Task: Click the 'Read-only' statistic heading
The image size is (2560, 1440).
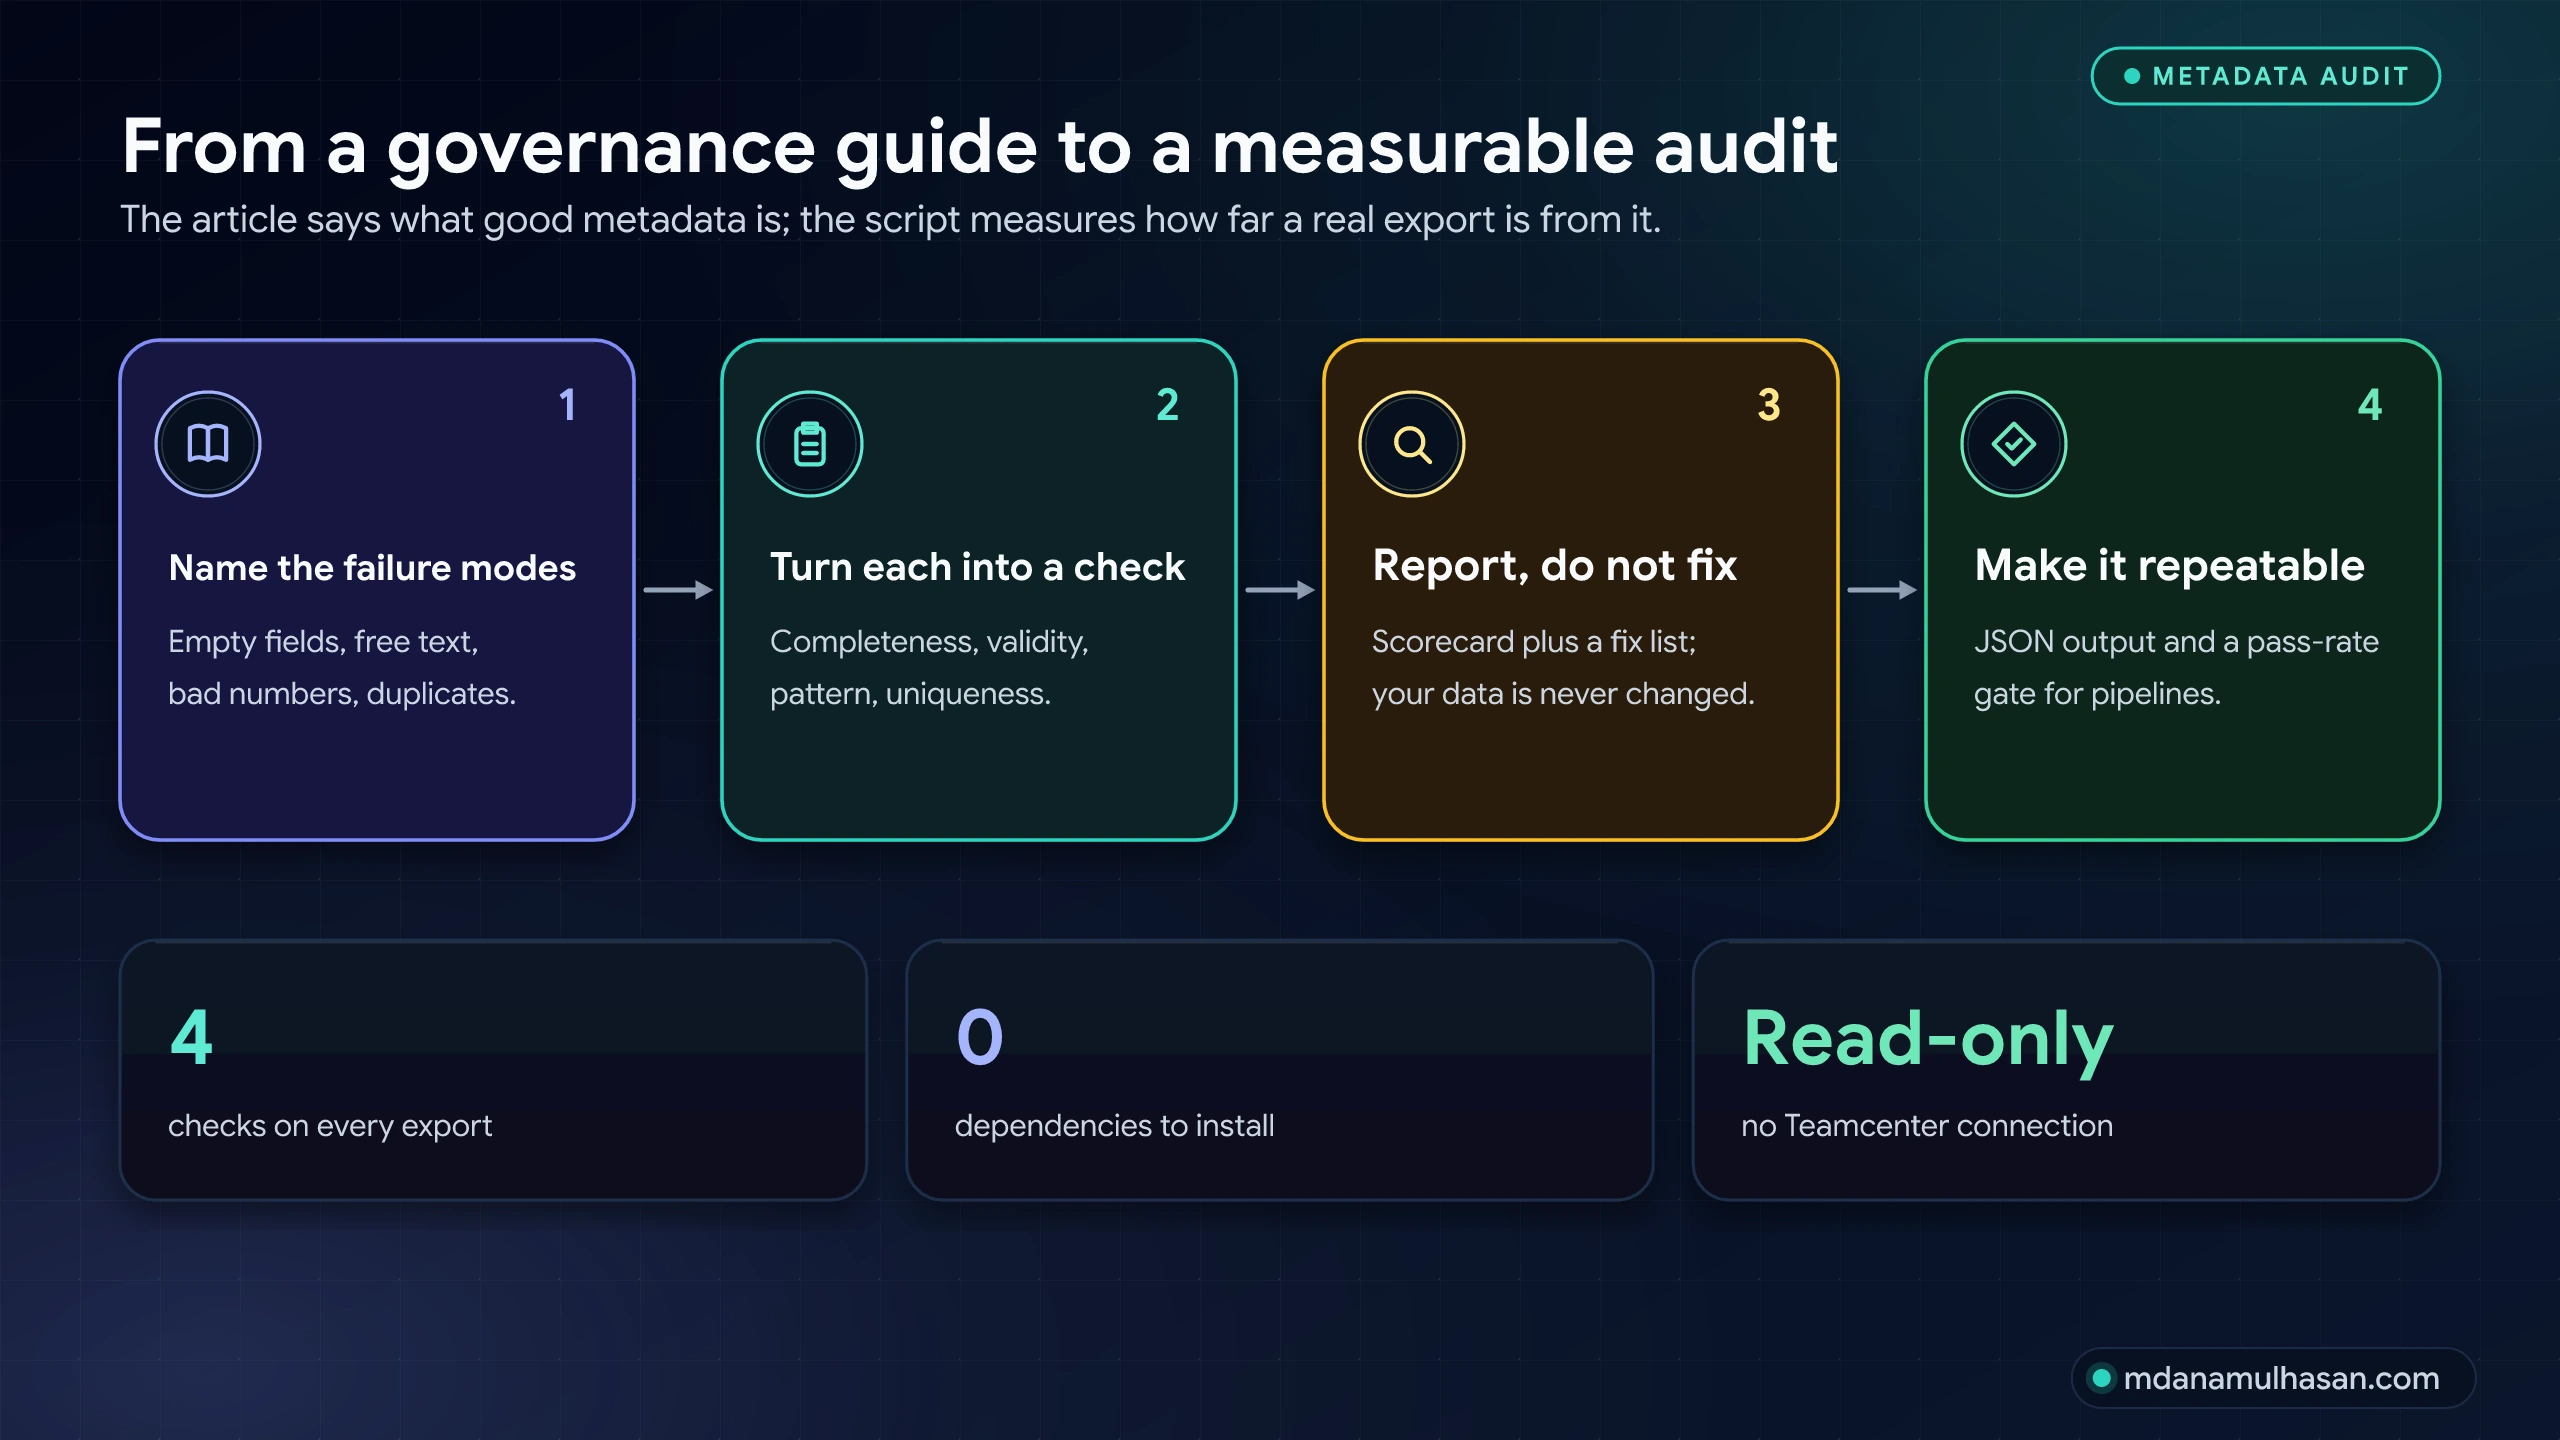Action: pos(1927,1041)
